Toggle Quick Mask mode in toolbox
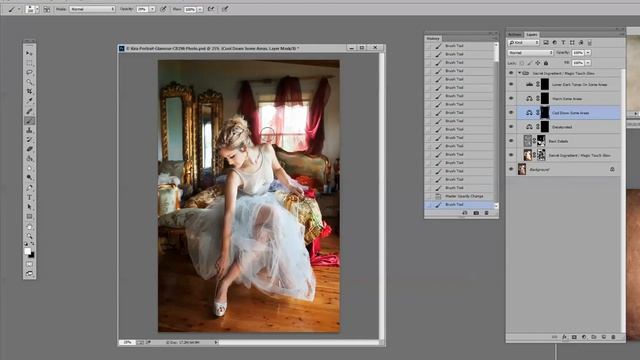 pos(29,264)
